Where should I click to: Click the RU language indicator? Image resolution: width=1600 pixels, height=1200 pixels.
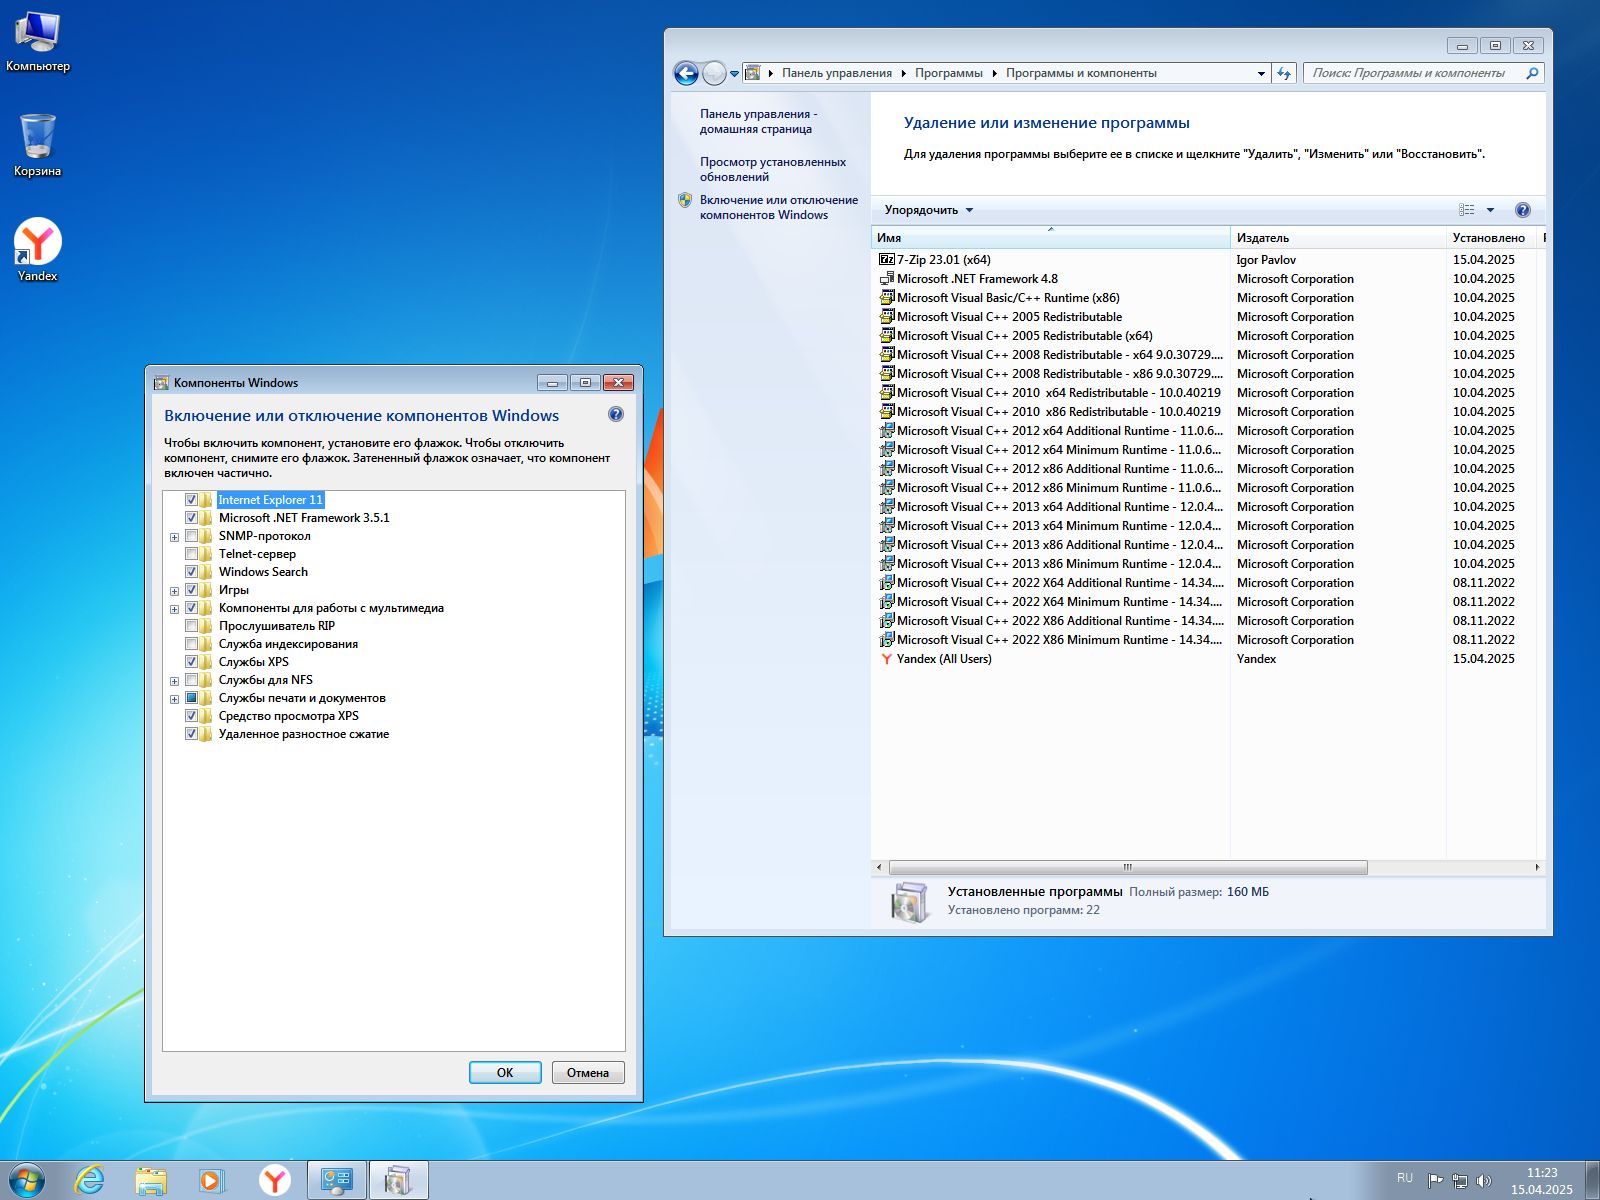tap(1405, 1178)
